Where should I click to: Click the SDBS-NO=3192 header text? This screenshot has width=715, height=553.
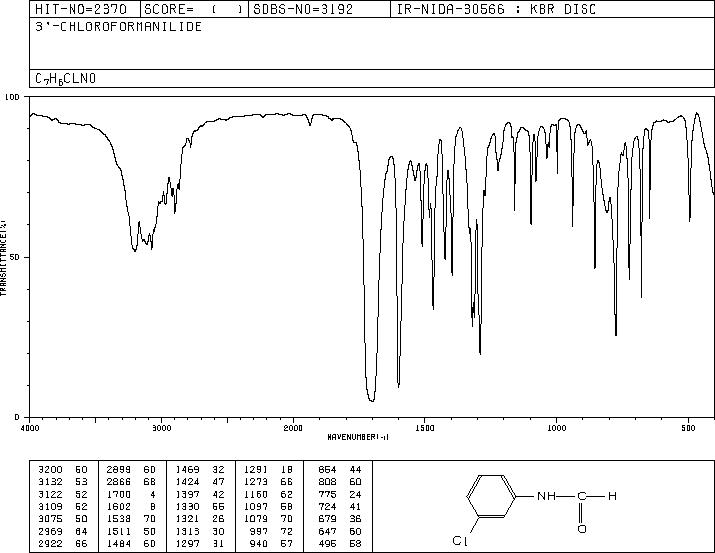303,9
